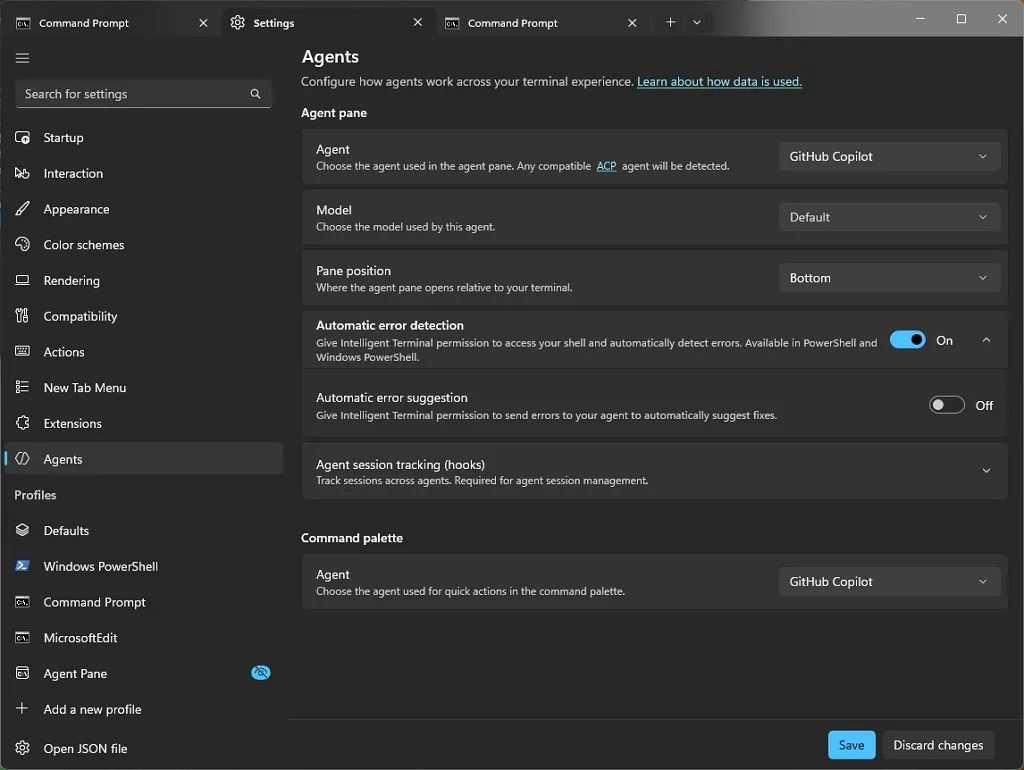The height and width of the screenshot is (770, 1024).
Task: Select the MicrosoftEdit profile
Action: (x=144, y=637)
